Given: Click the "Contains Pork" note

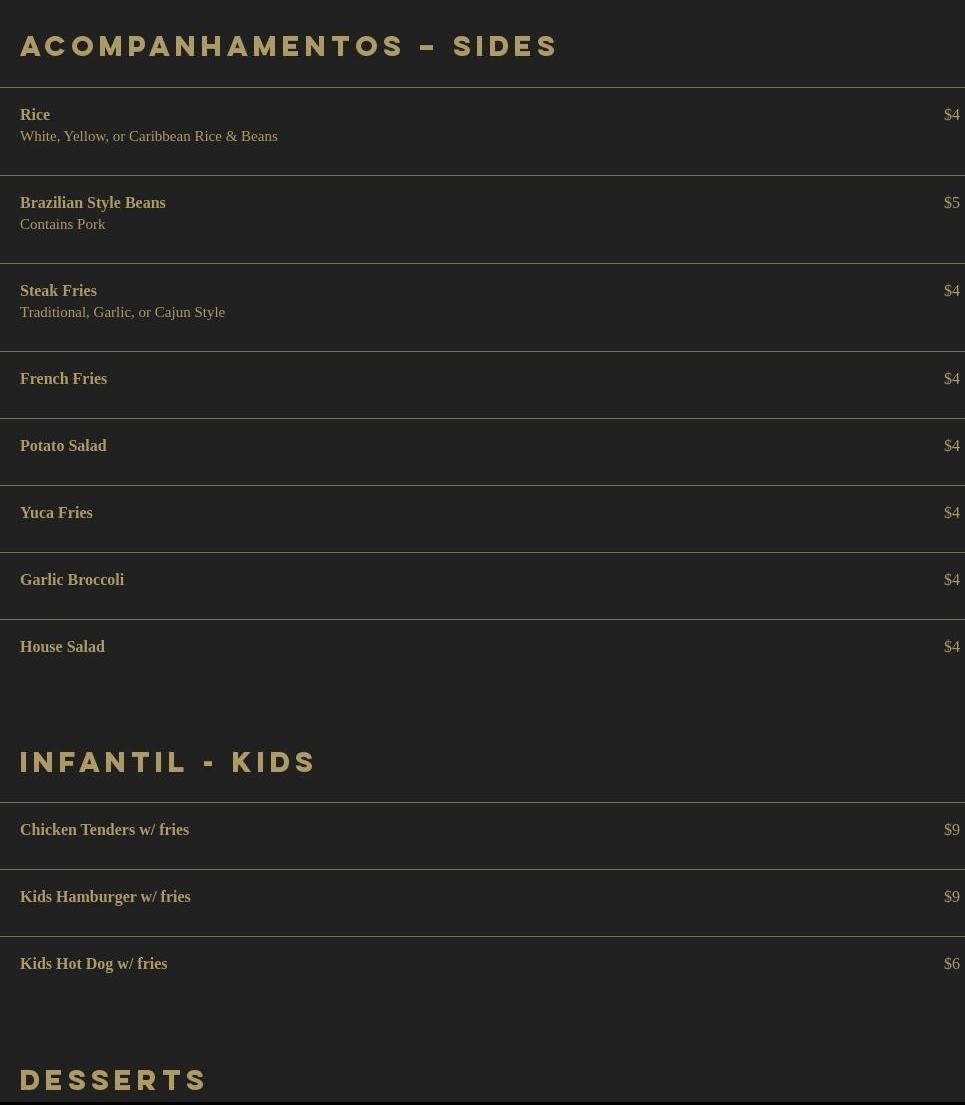Looking at the screenshot, I should pos(62,224).
